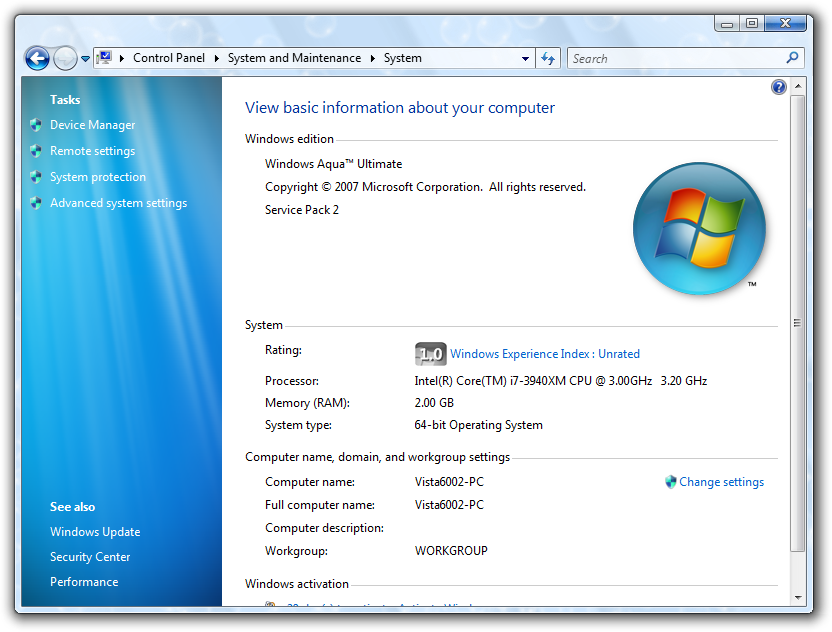Click the Forward navigation arrow button
832x632 pixels.
[65, 58]
